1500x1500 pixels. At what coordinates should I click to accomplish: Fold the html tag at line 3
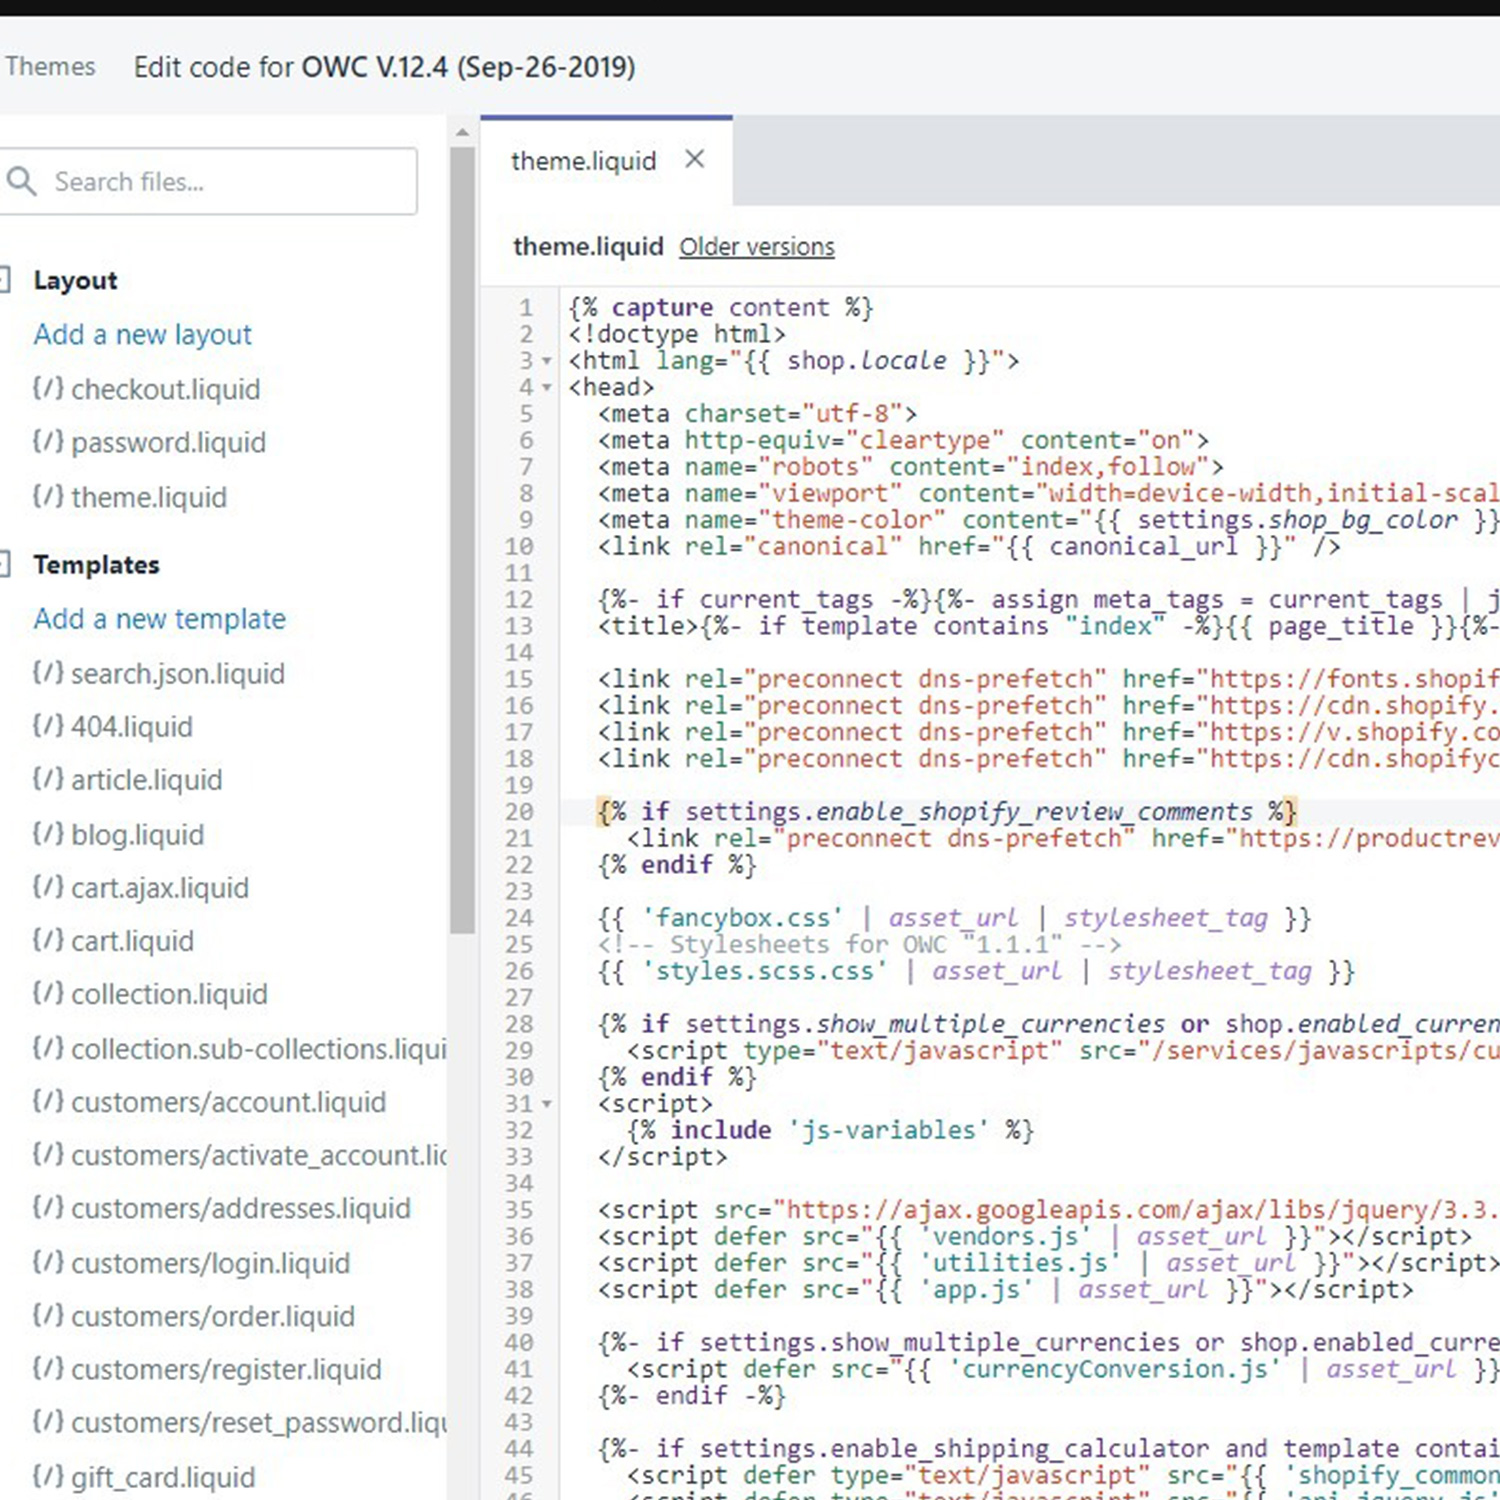(547, 361)
